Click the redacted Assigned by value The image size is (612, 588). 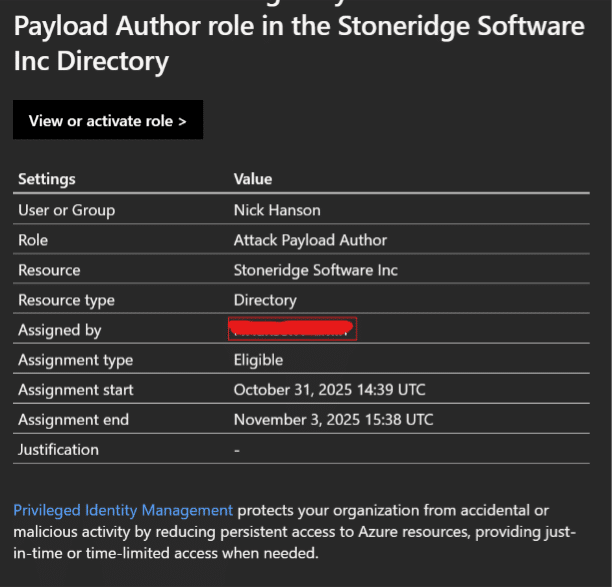click(x=293, y=329)
